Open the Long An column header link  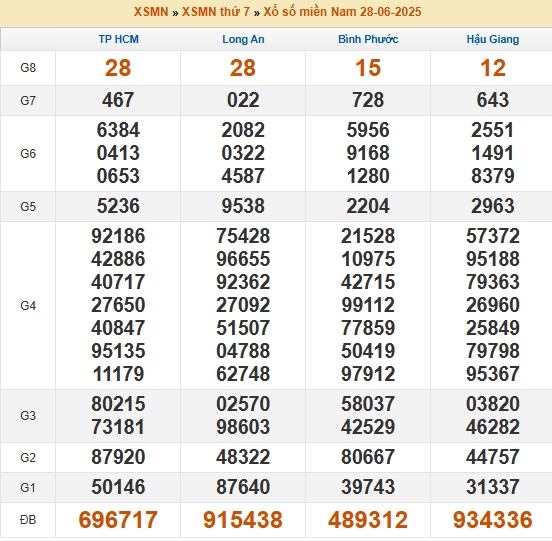[x=243, y=39]
